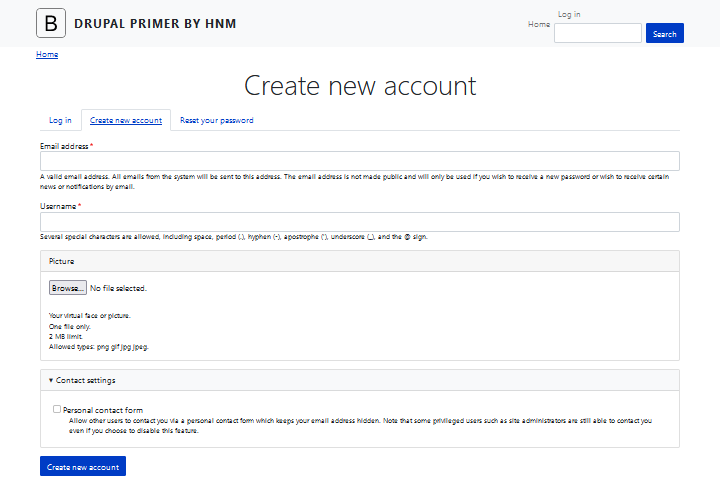Focus the header search text box
This screenshot has height=493, width=720.
[597, 33]
